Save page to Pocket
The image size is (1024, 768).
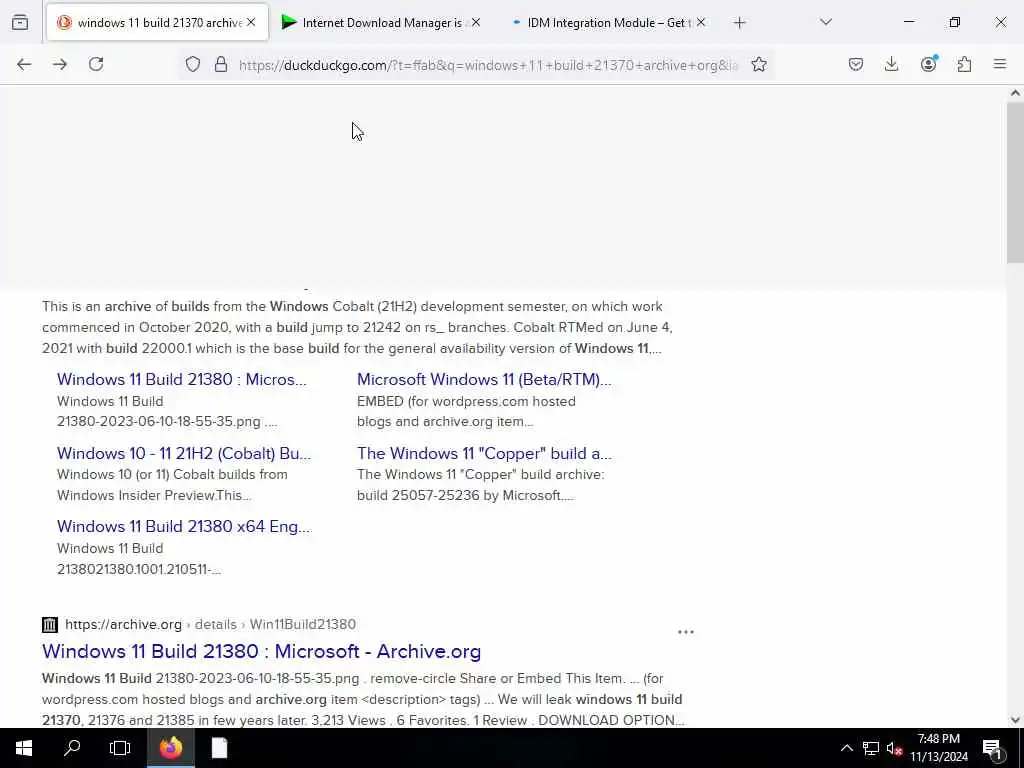tap(856, 64)
